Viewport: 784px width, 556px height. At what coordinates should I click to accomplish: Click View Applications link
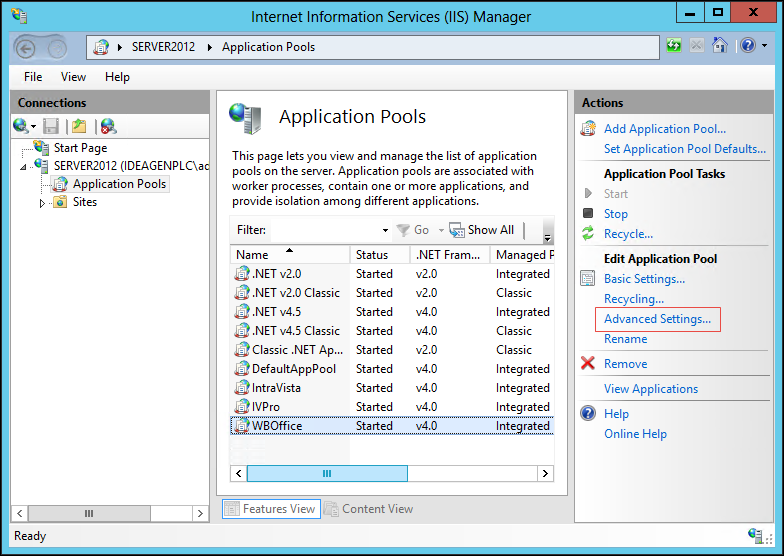pos(650,389)
